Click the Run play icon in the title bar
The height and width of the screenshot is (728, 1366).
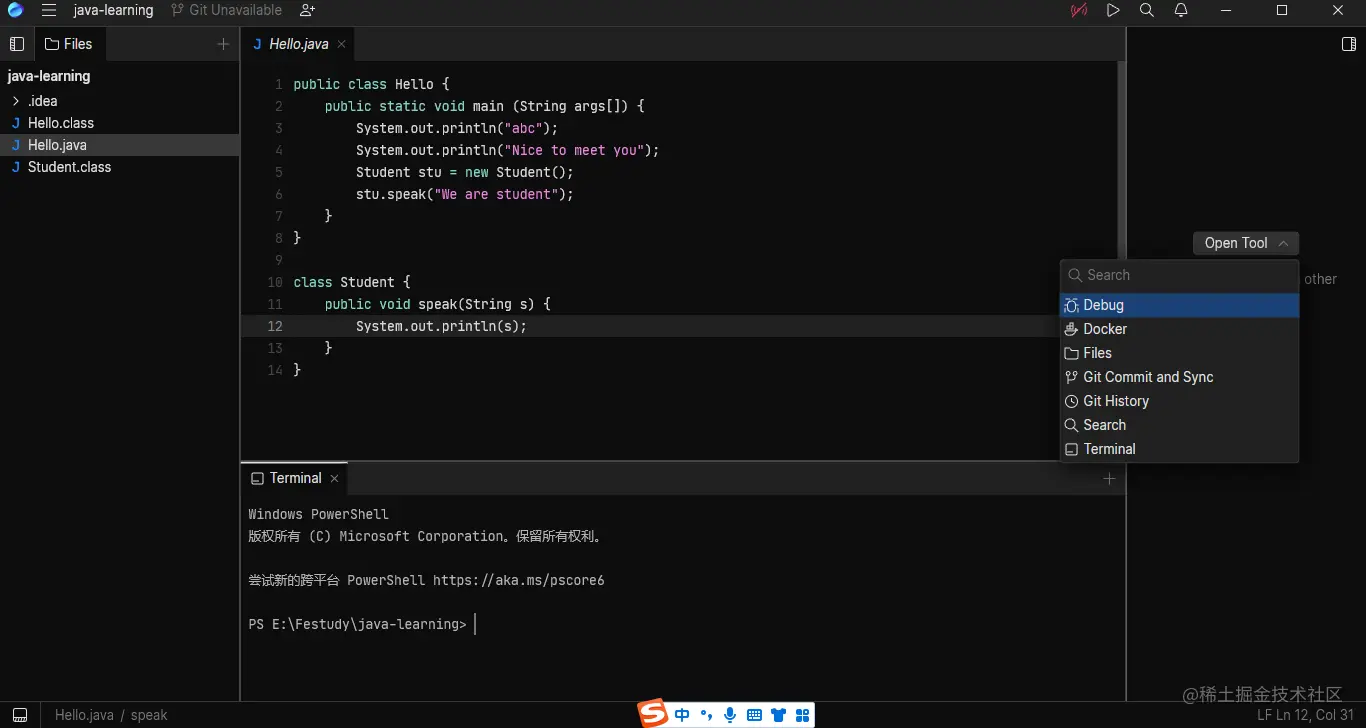click(1113, 11)
